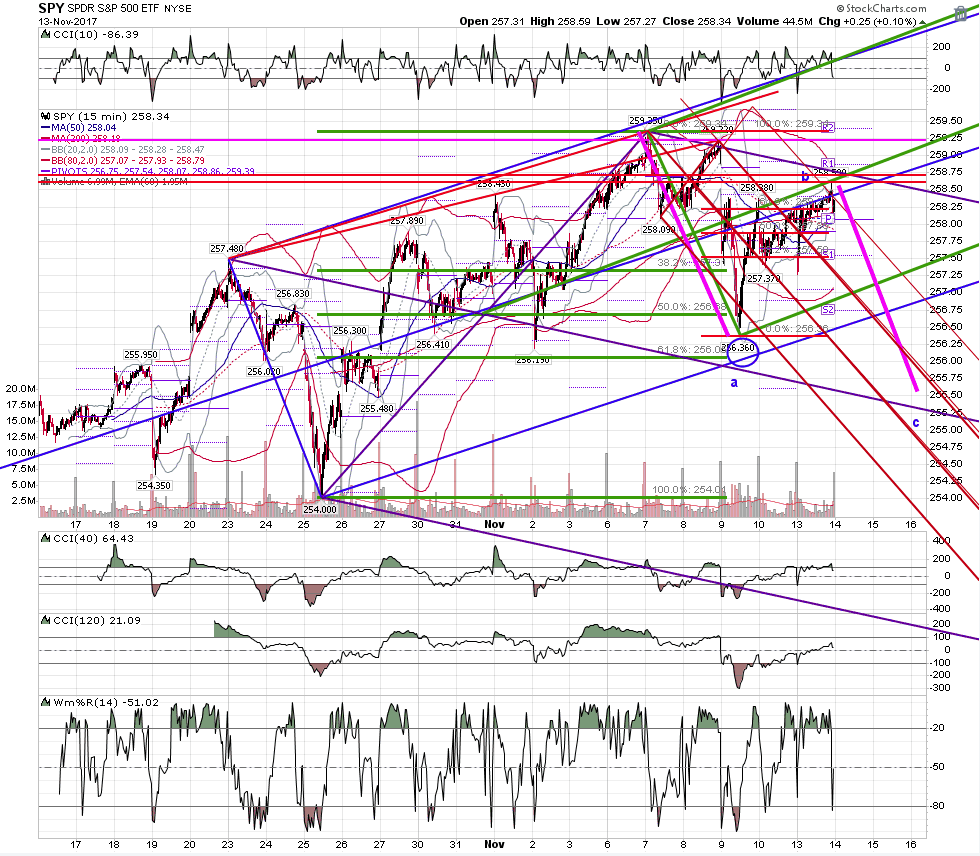980x856 pixels.
Task: Click the 'Volume 44.5M' value
Action: pyautogui.click(x=774, y=21)
